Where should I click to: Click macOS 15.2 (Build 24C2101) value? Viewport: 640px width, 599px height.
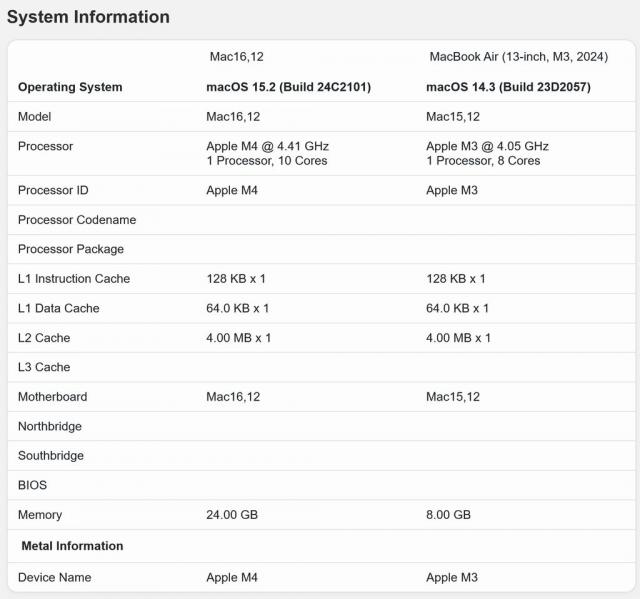[288, 87]
